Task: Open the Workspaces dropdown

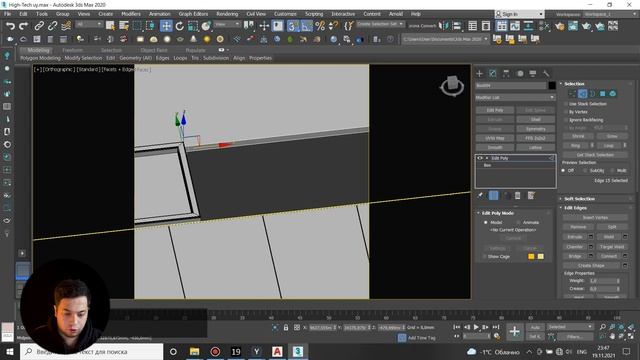Action: 609,14
